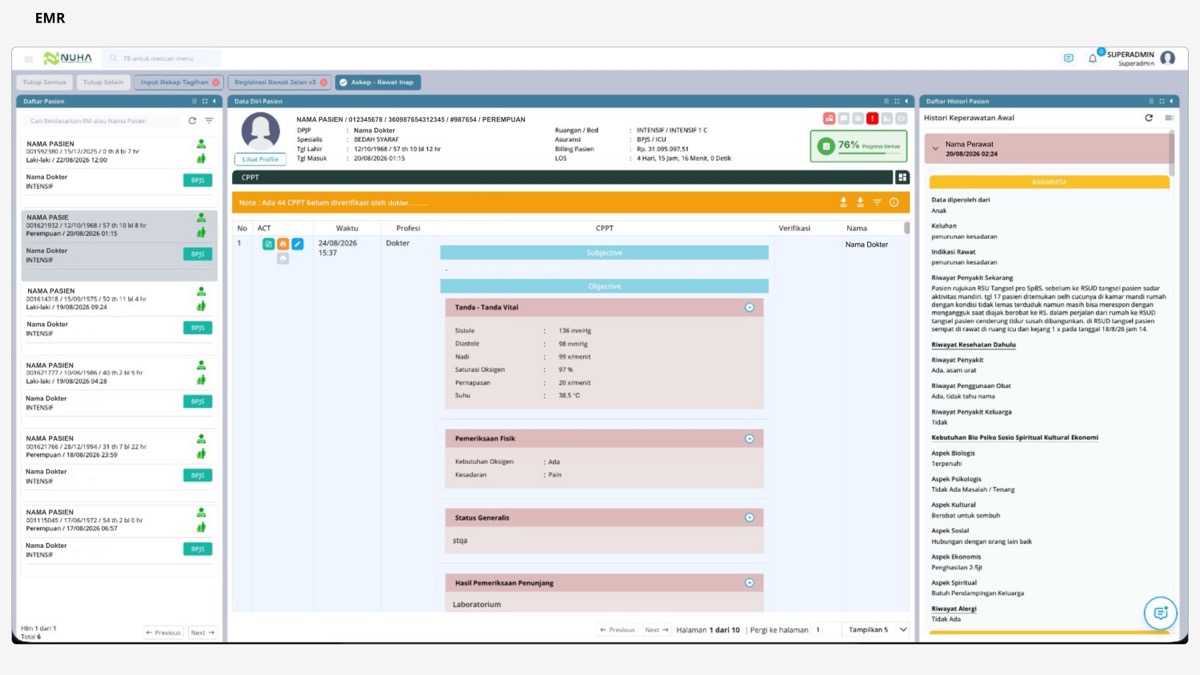This screenshot has height=675, width=1200.
Task: Click Next in Daftar Pasien pagination
Action: point(202,632)
